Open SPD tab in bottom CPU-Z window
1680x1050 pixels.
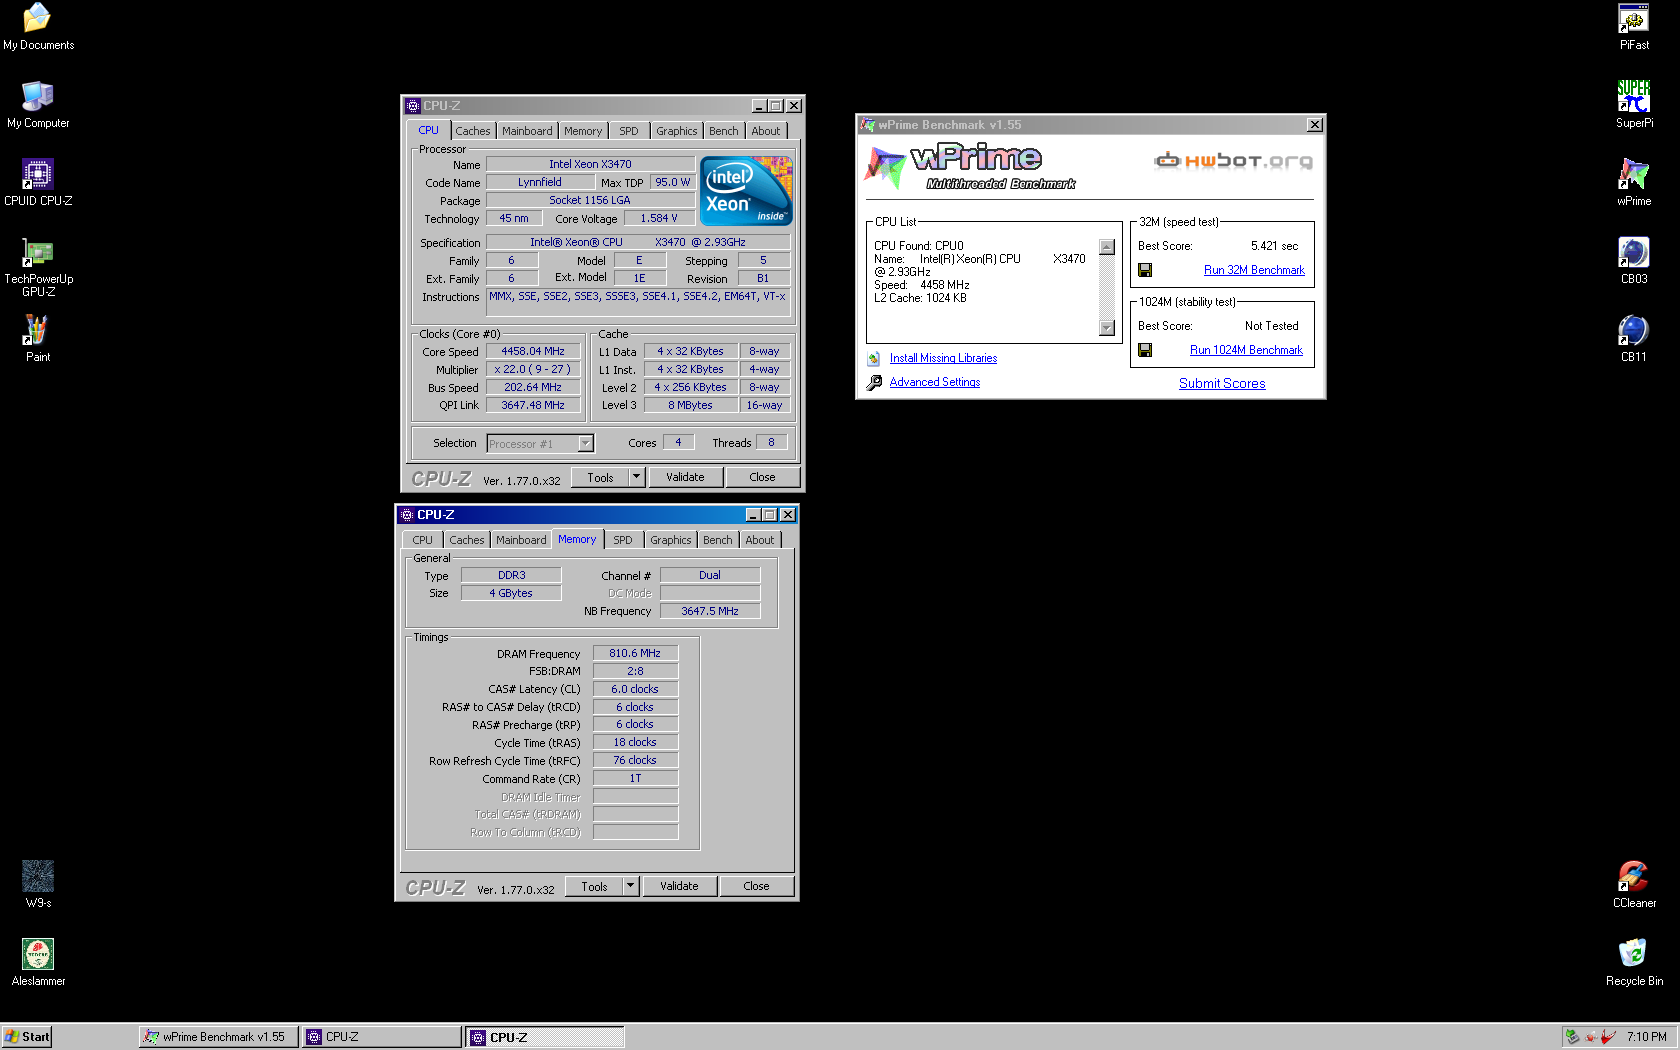pyautogui.click(x=623, y=540)
